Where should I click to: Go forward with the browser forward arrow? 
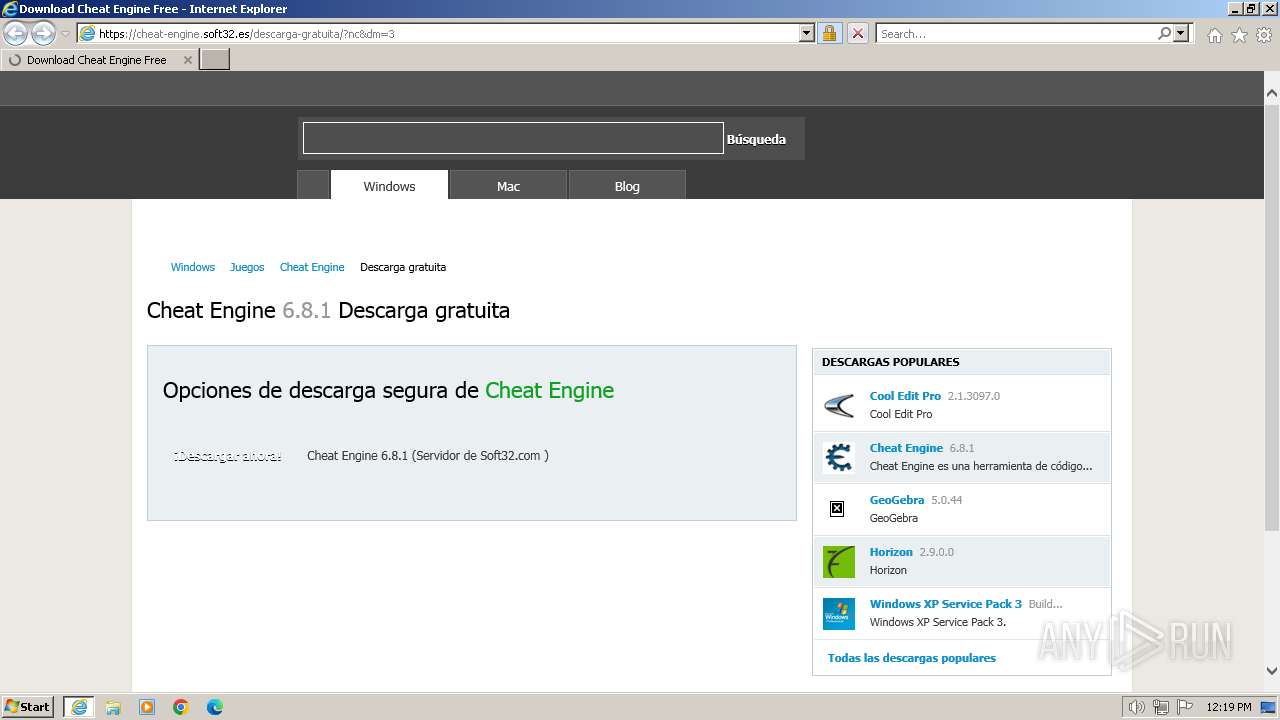43,33
